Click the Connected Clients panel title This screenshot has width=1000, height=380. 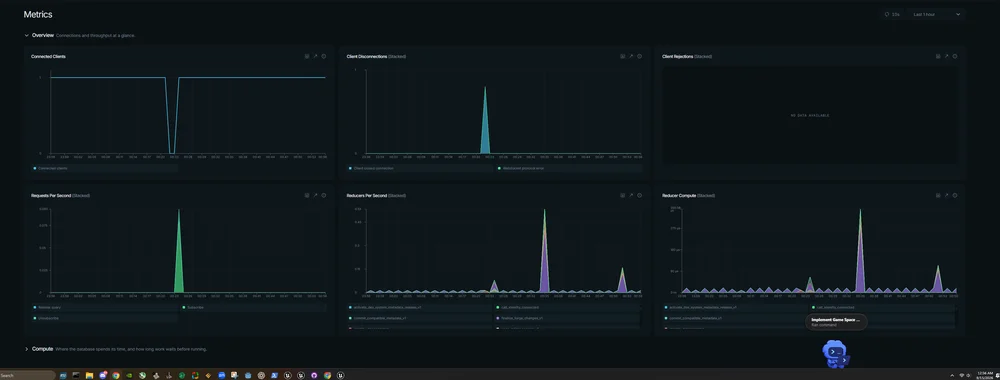[48, 56]
